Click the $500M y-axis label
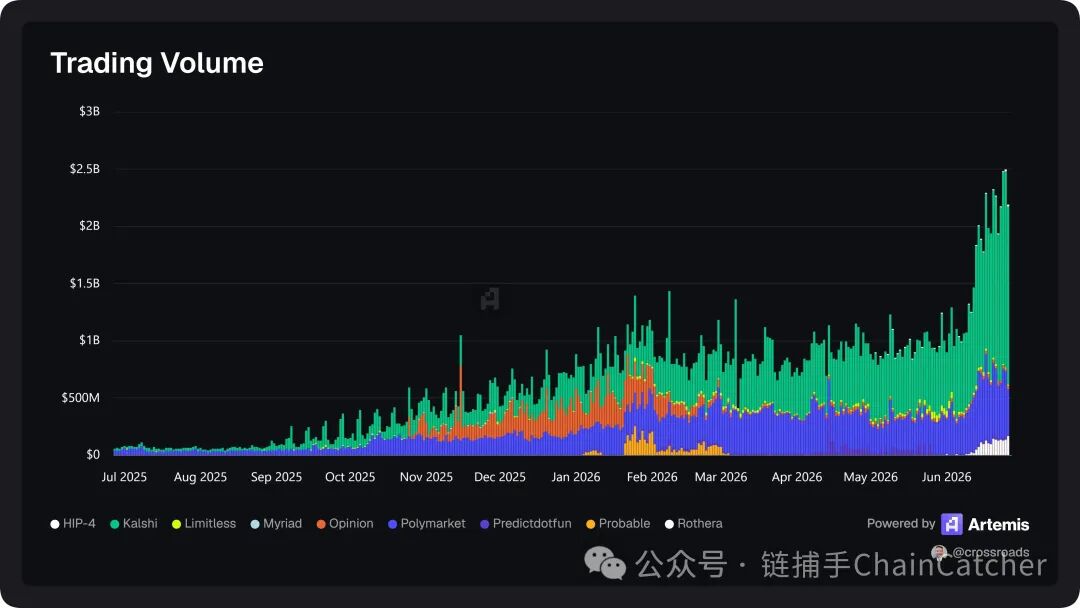This screenshot has height=608, width=1080. click(x=81, y=397)
